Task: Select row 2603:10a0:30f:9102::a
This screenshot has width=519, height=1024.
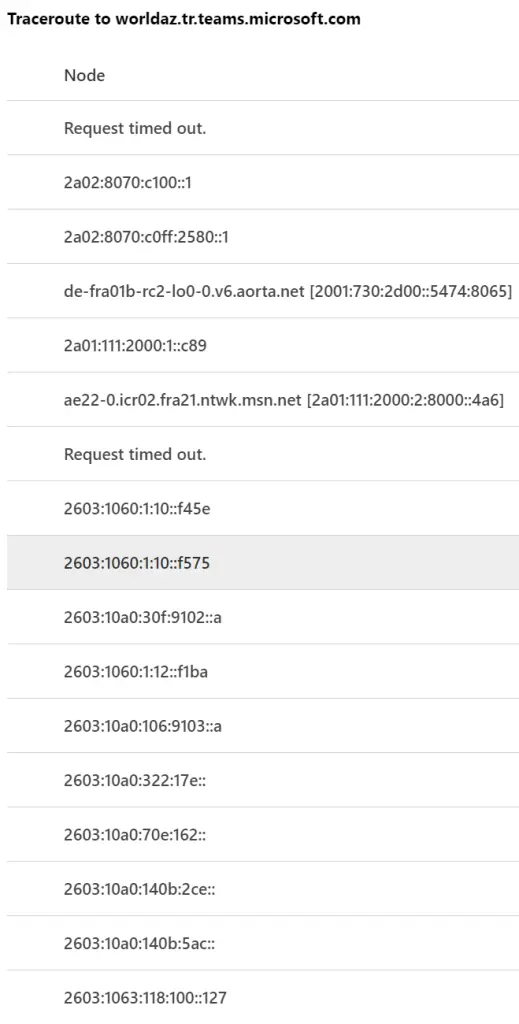Action: pyautogui.click(x=262, y=616)
